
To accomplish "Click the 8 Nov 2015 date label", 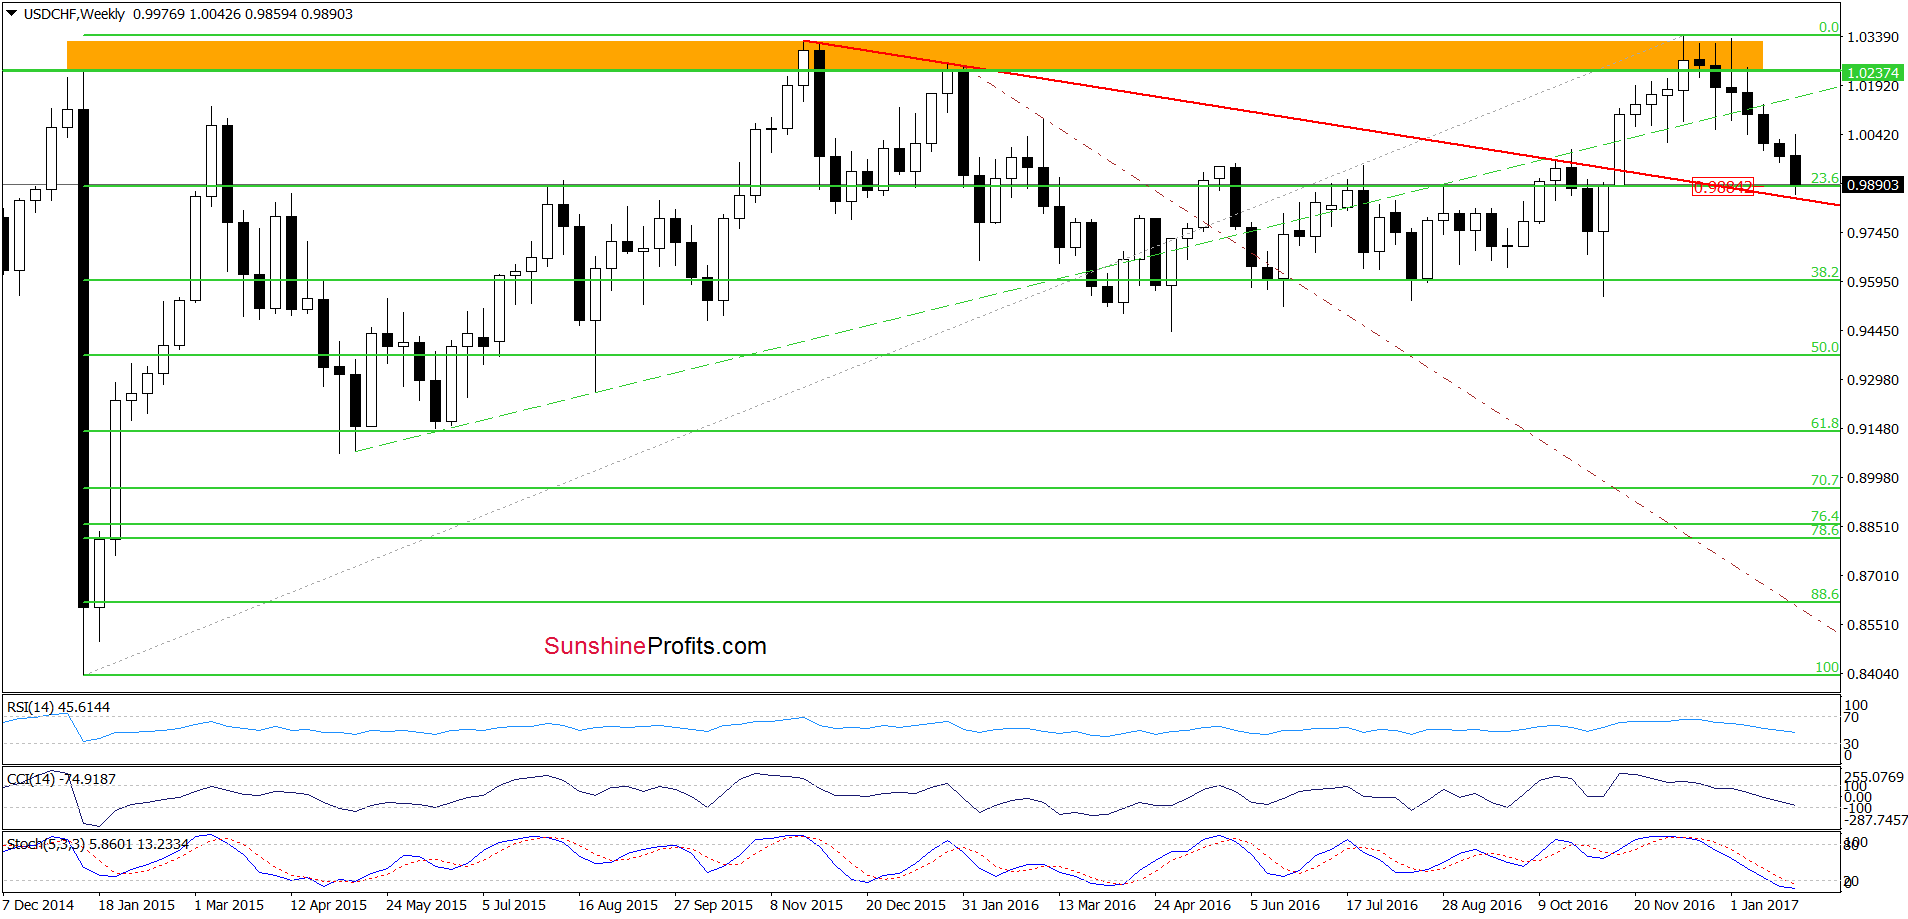I will (x=806, y=905).
